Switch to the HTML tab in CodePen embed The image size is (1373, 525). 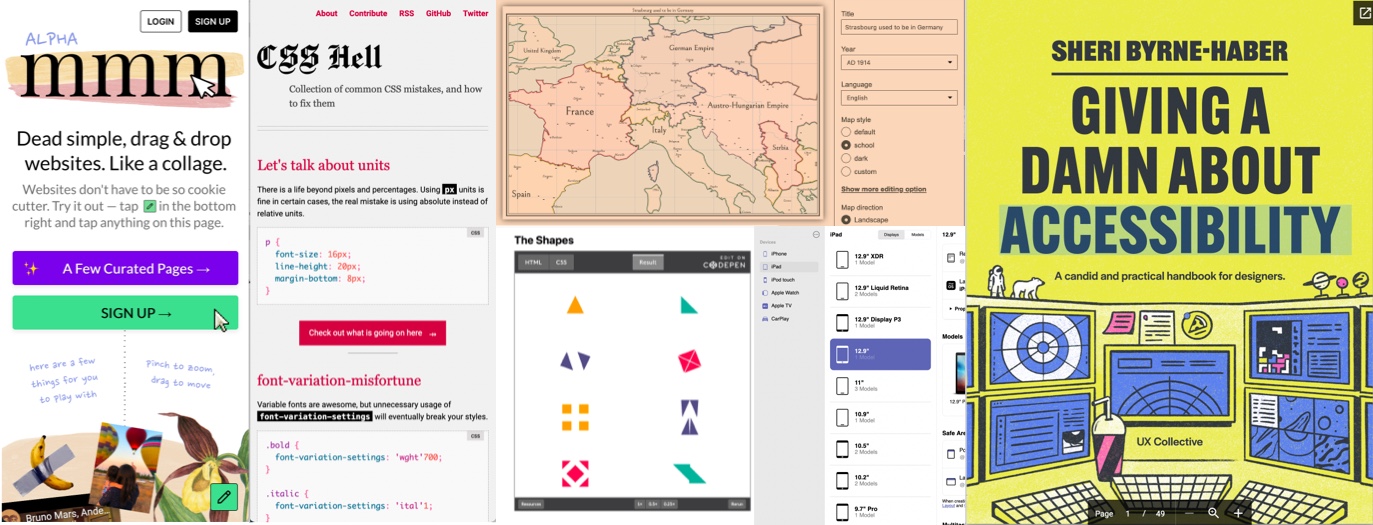[x=533, y=262]
